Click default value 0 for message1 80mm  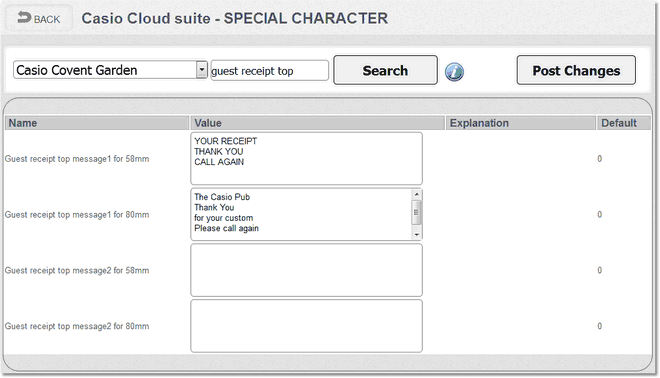[x=599, y=215]
